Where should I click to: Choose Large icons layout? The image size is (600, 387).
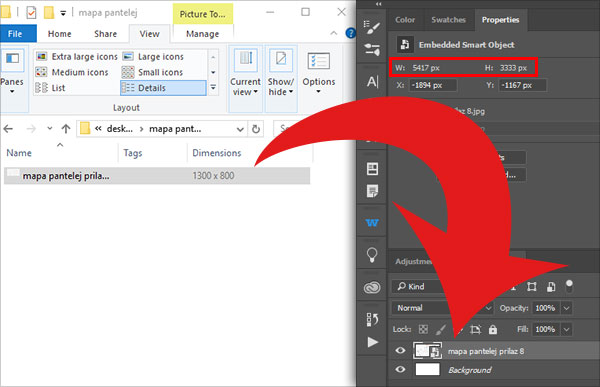(x=153, y=57)
